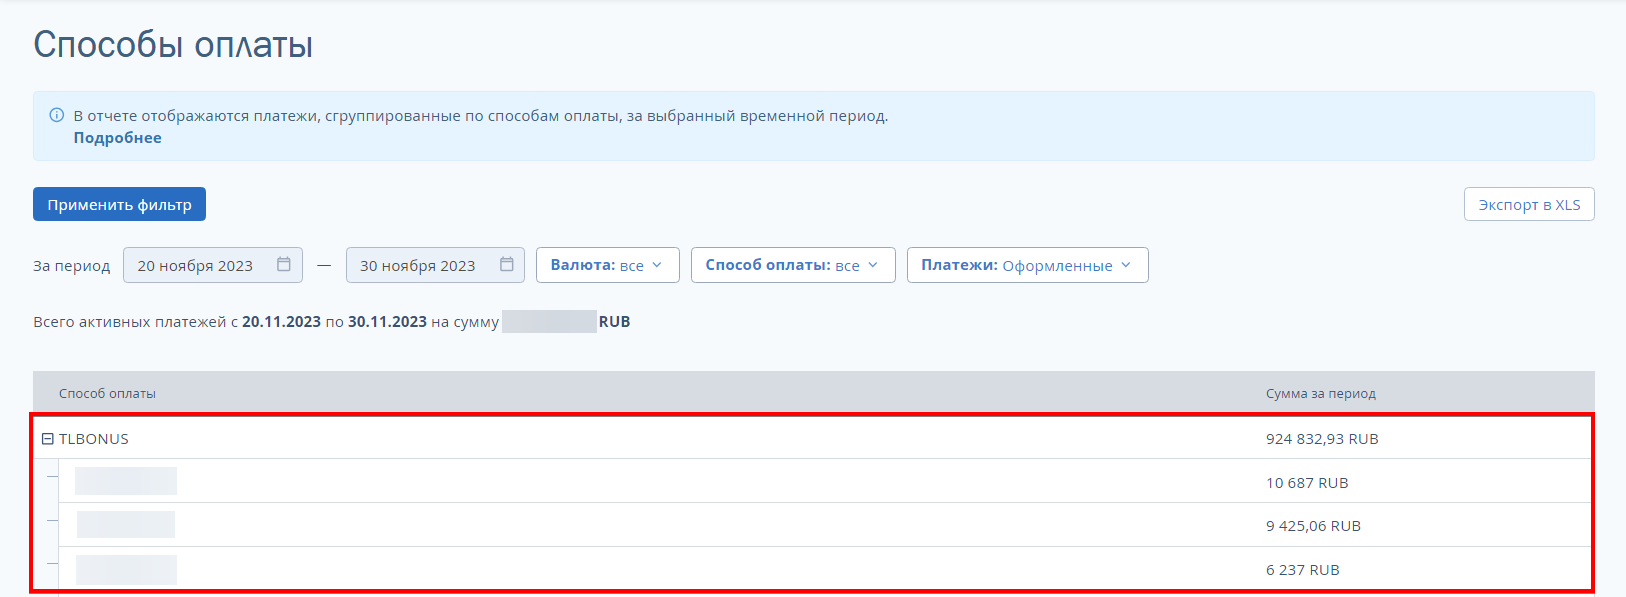
Task: Click the Способ оплаты column header
Action: coord(107,394)
